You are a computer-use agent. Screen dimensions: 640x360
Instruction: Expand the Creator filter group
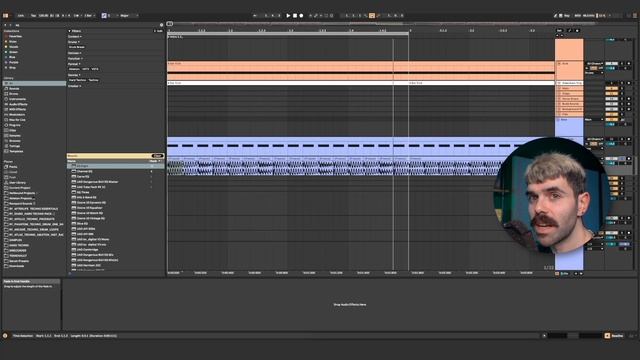click(x=74, y=86)
